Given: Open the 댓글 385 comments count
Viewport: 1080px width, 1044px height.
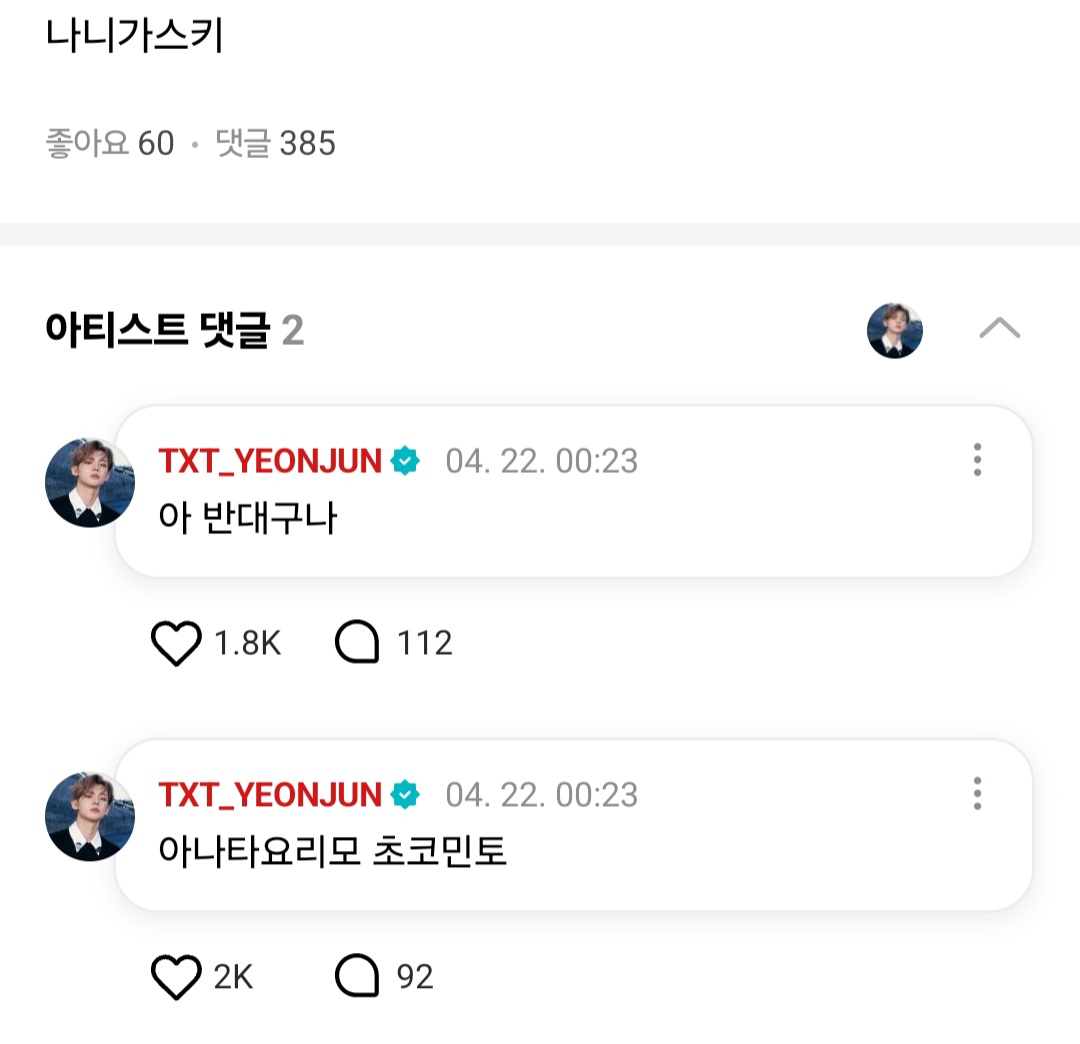Looking at the screenshot, I should point(276,143).
